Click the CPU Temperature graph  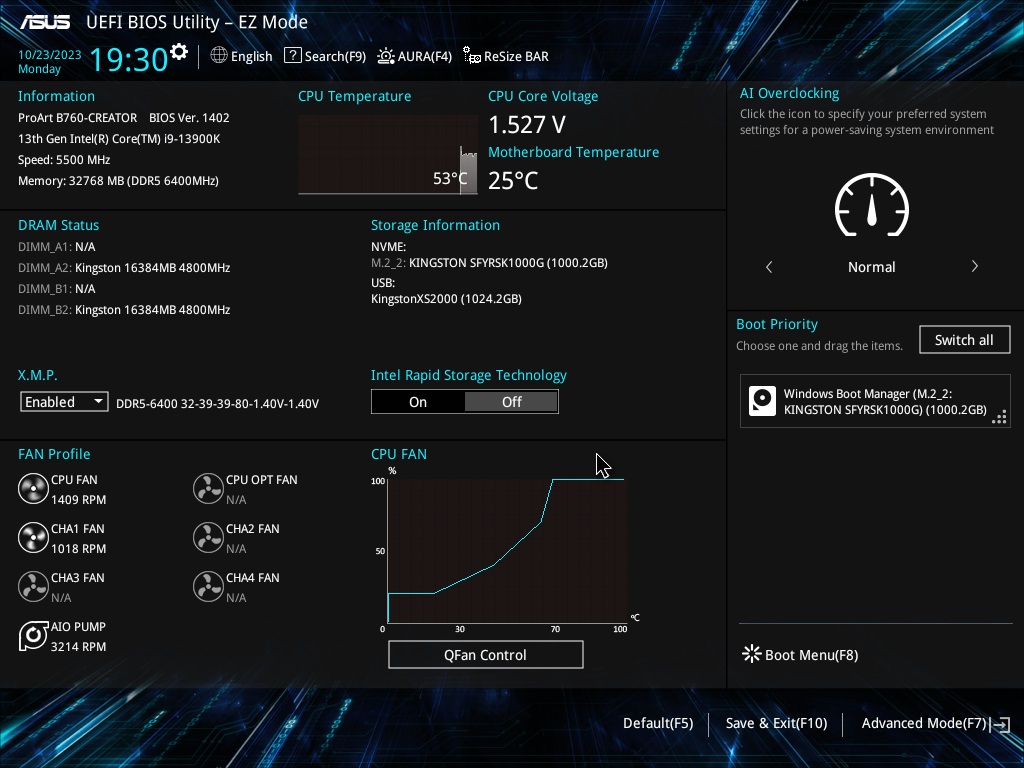coord(388,155)
